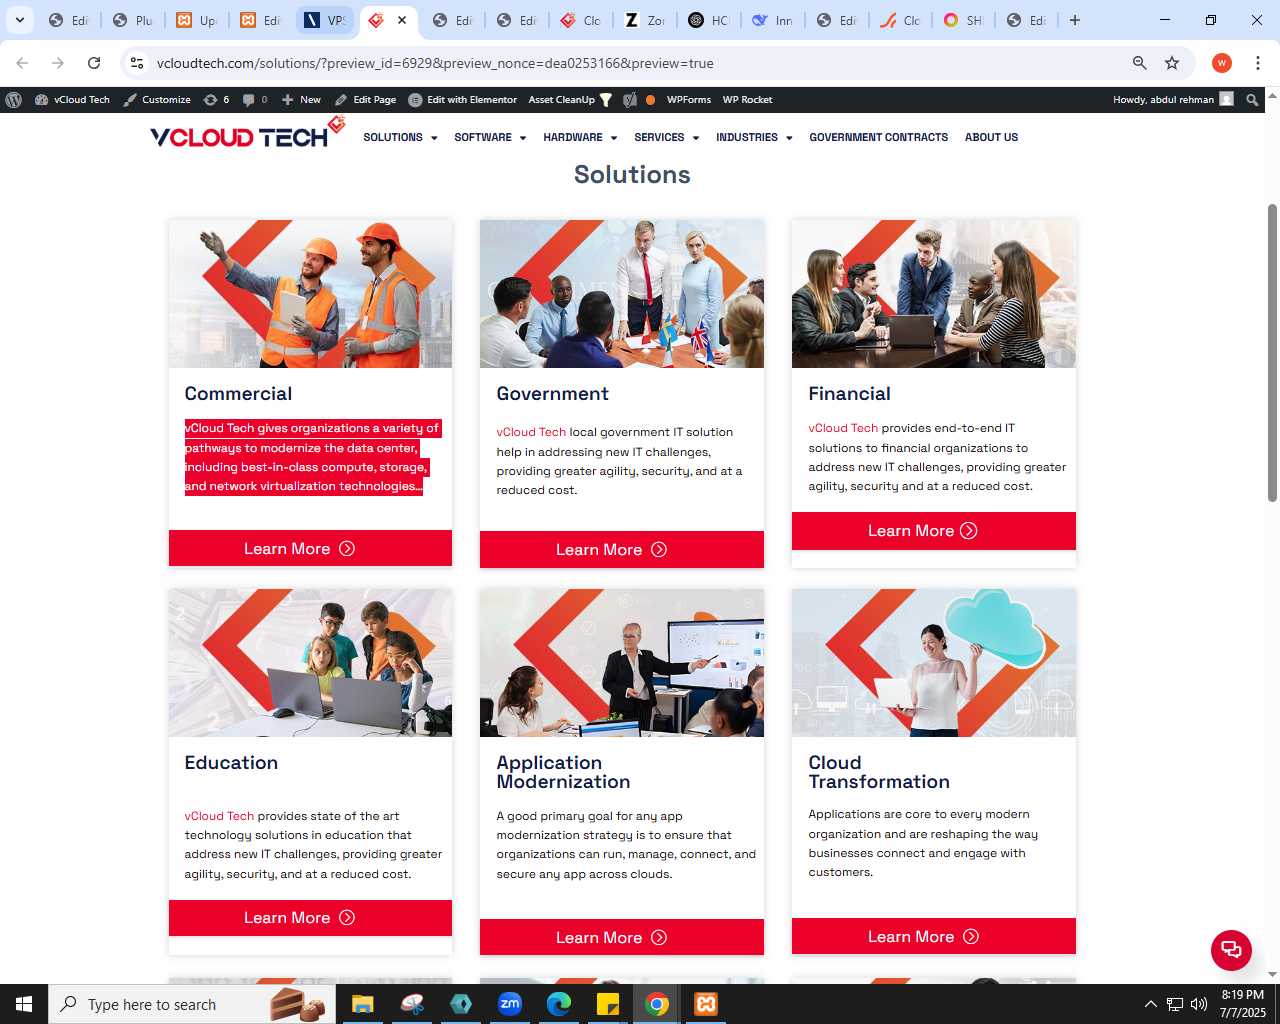
Task: Reload the page with the refresh icon
Action: [94, 63]
